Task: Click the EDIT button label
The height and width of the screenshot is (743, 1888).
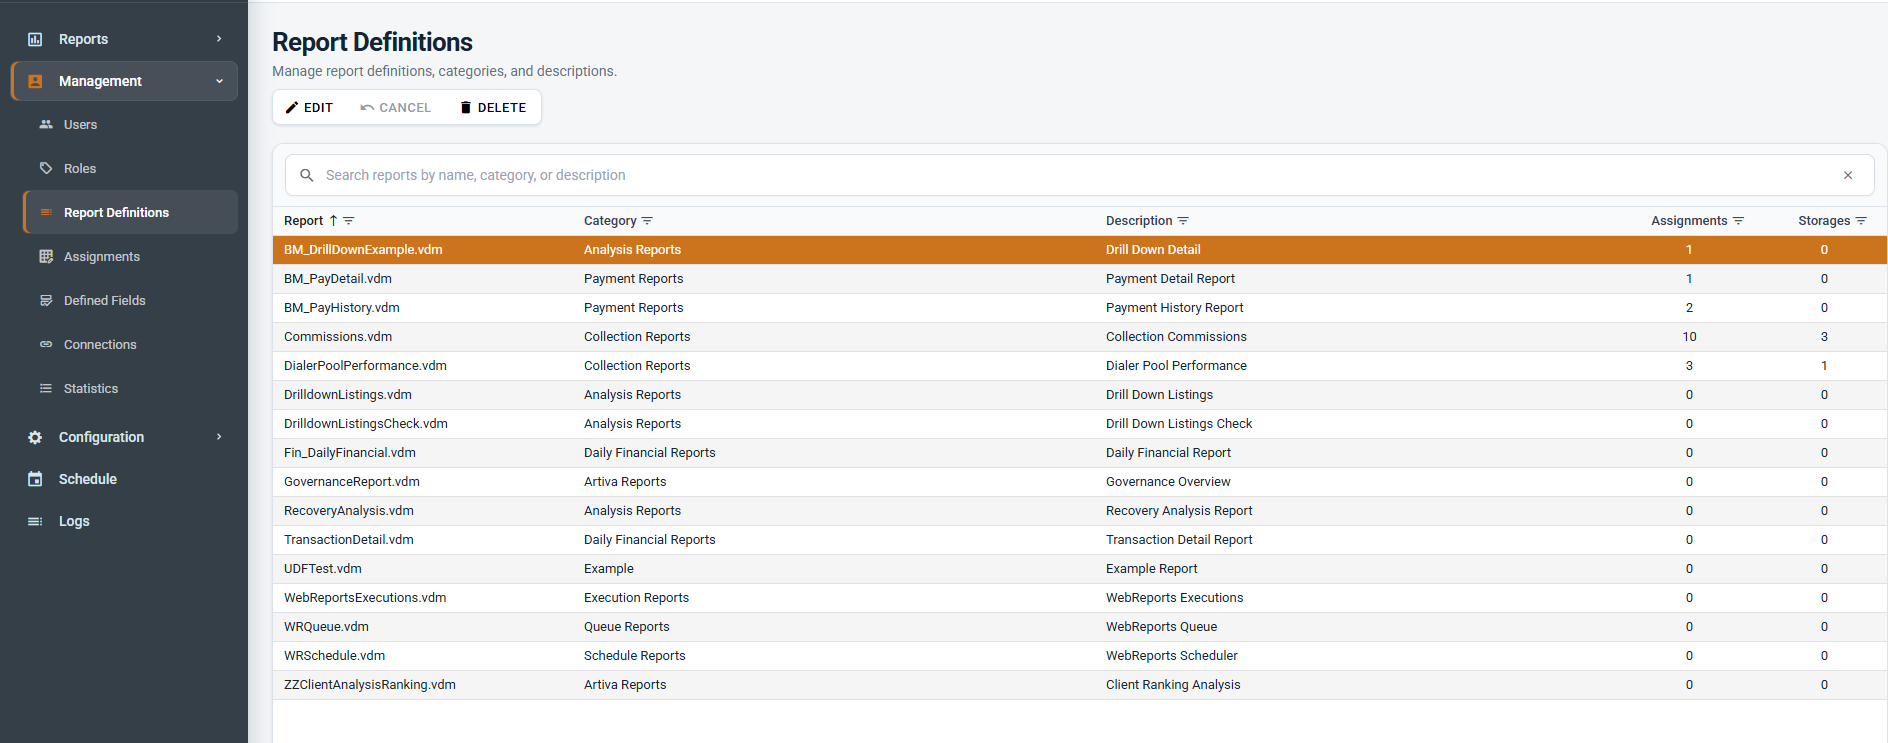Action: coord(318,108)
